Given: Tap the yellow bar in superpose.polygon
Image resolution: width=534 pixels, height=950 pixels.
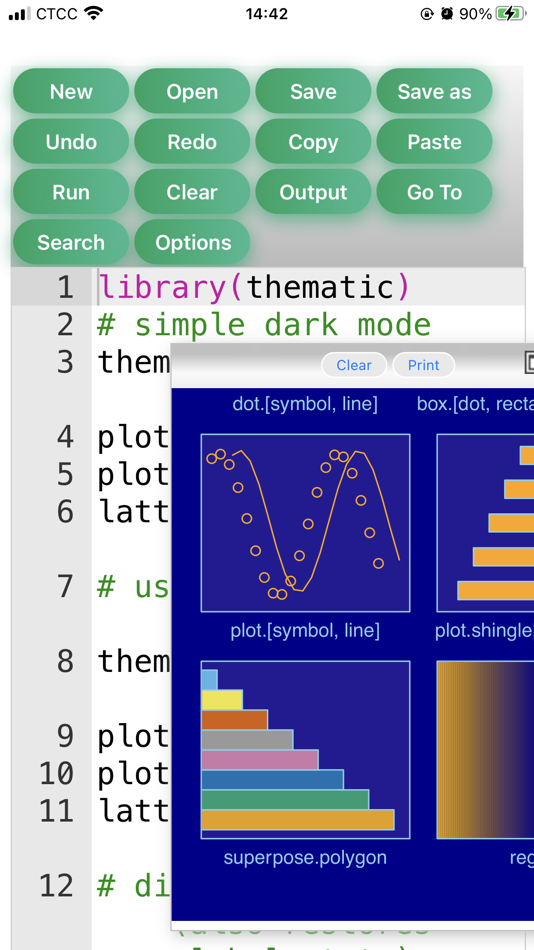Looking at the screenshot, I should tap(222, 700).
